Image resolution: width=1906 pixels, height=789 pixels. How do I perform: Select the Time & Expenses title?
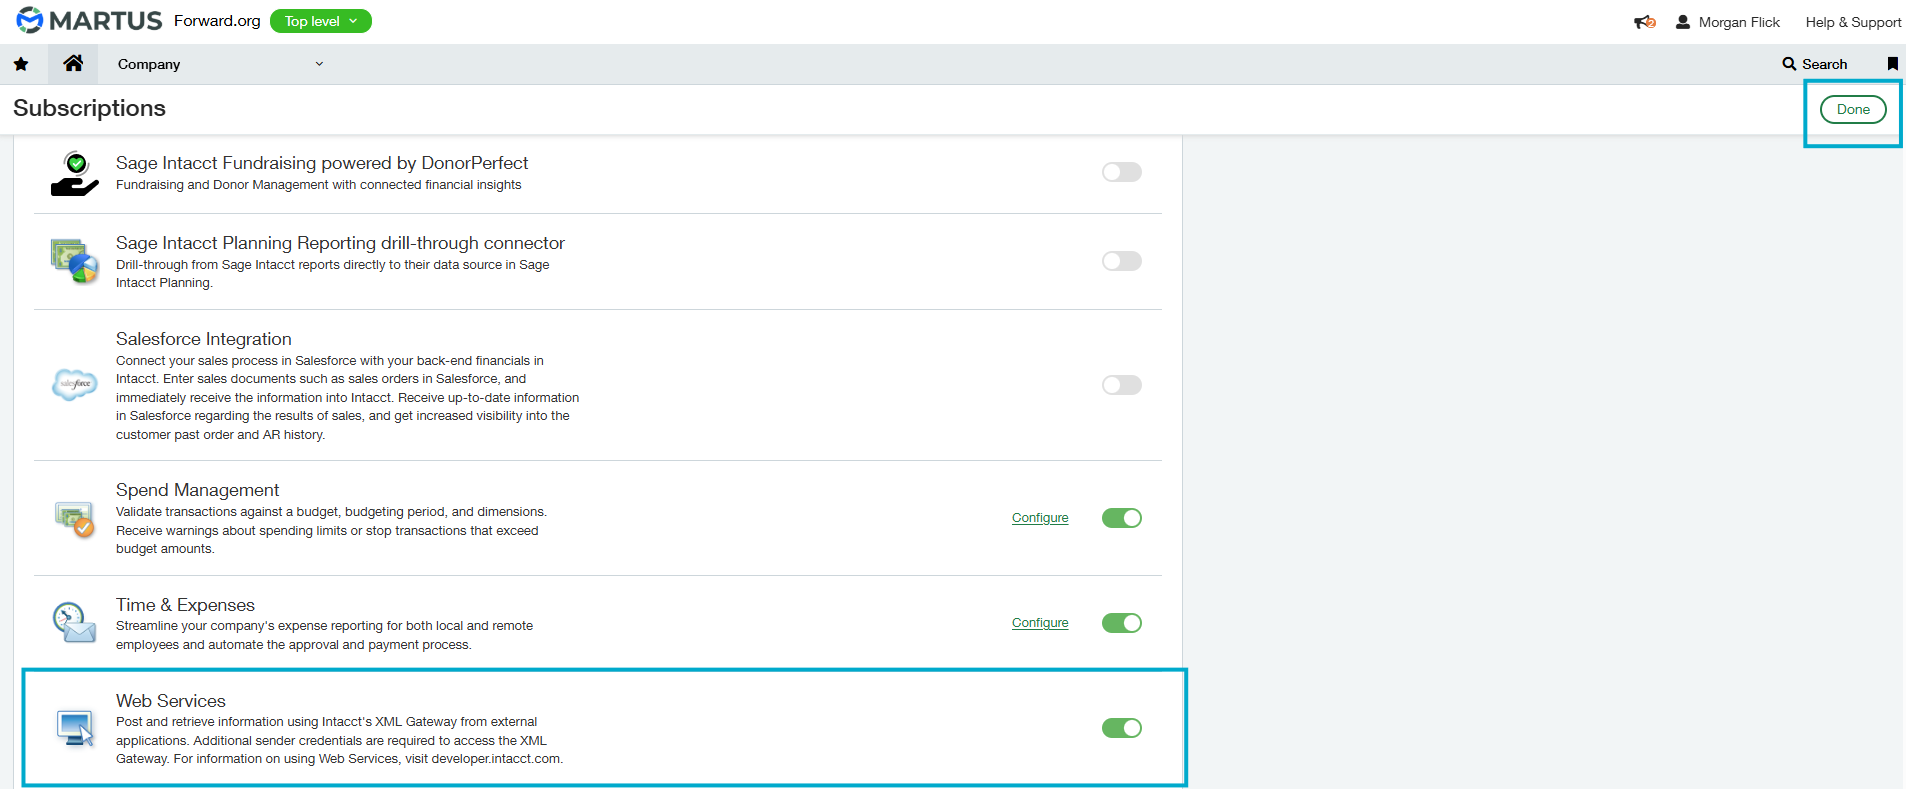[x=185, y=605]
